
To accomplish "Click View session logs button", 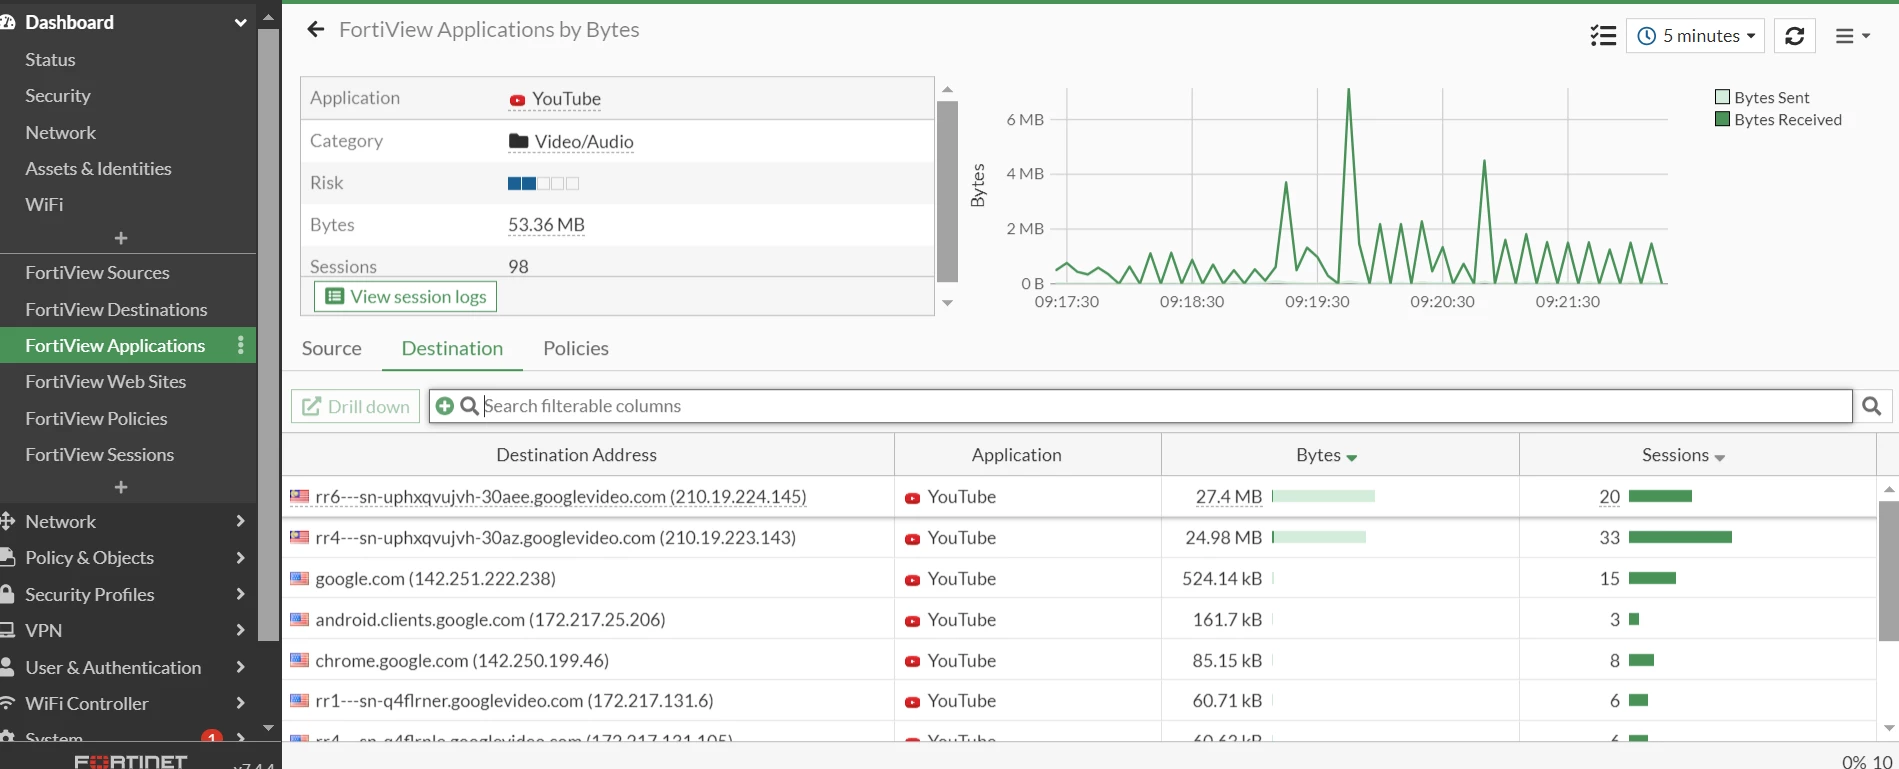I will (406, 297).
